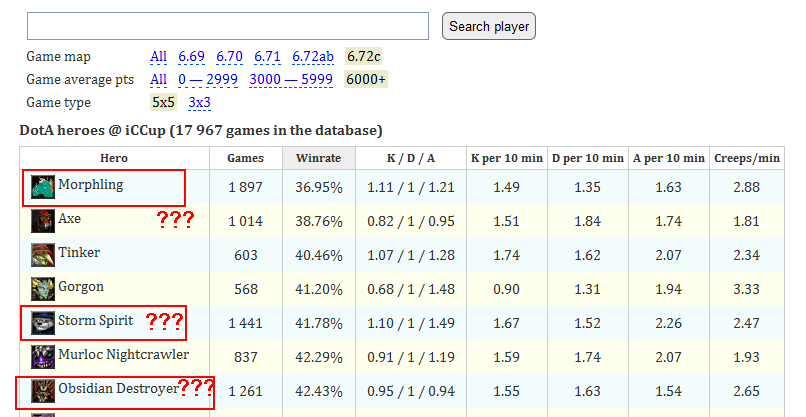806x417 pixels.
Task: Click Murloc Nightcrawler's winrate 42.29%
Action: (x=319, y=357)
